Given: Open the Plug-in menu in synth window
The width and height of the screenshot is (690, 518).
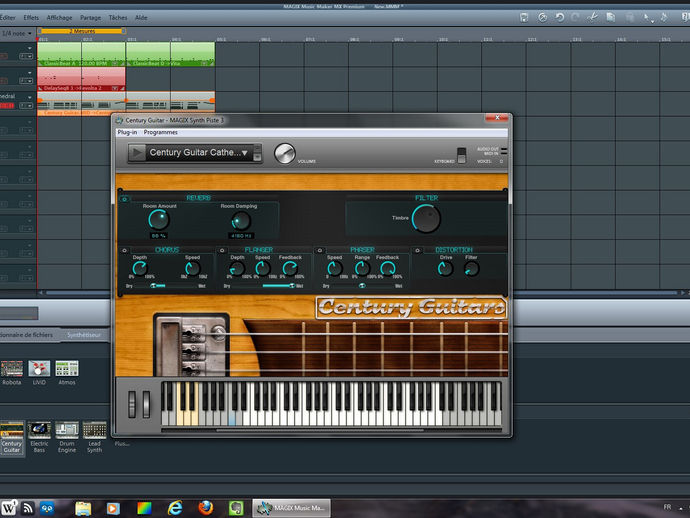Looking at the screenshot, I should 127,132.
